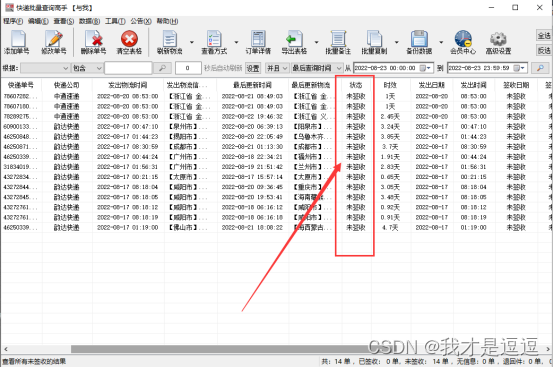Viewport: 554px width, 367px height.
Task: Open the 帮助(H) menu
Action: click(167, 22)
